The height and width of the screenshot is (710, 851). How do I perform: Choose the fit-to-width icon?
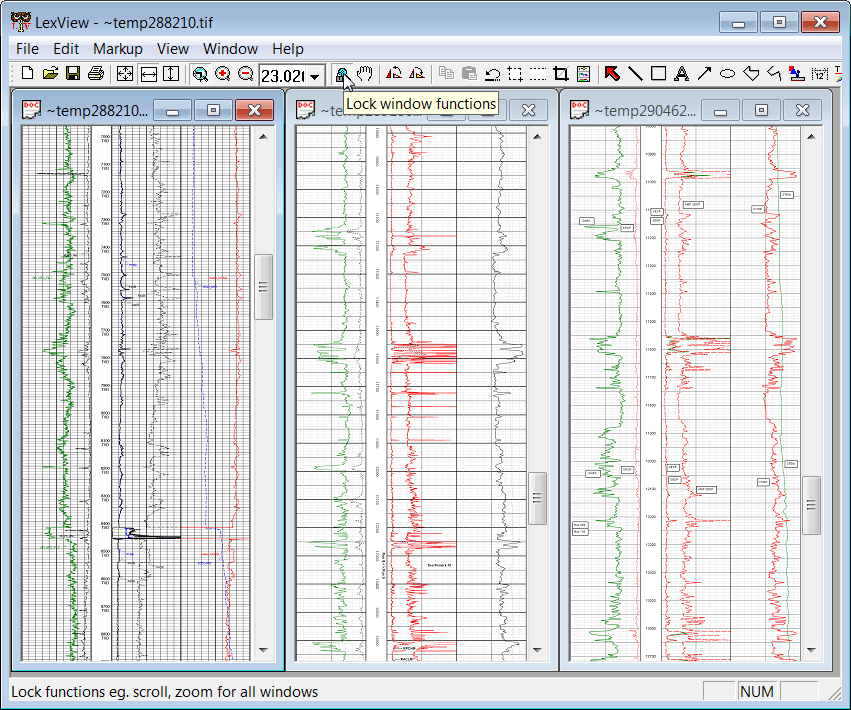[148, 74]
